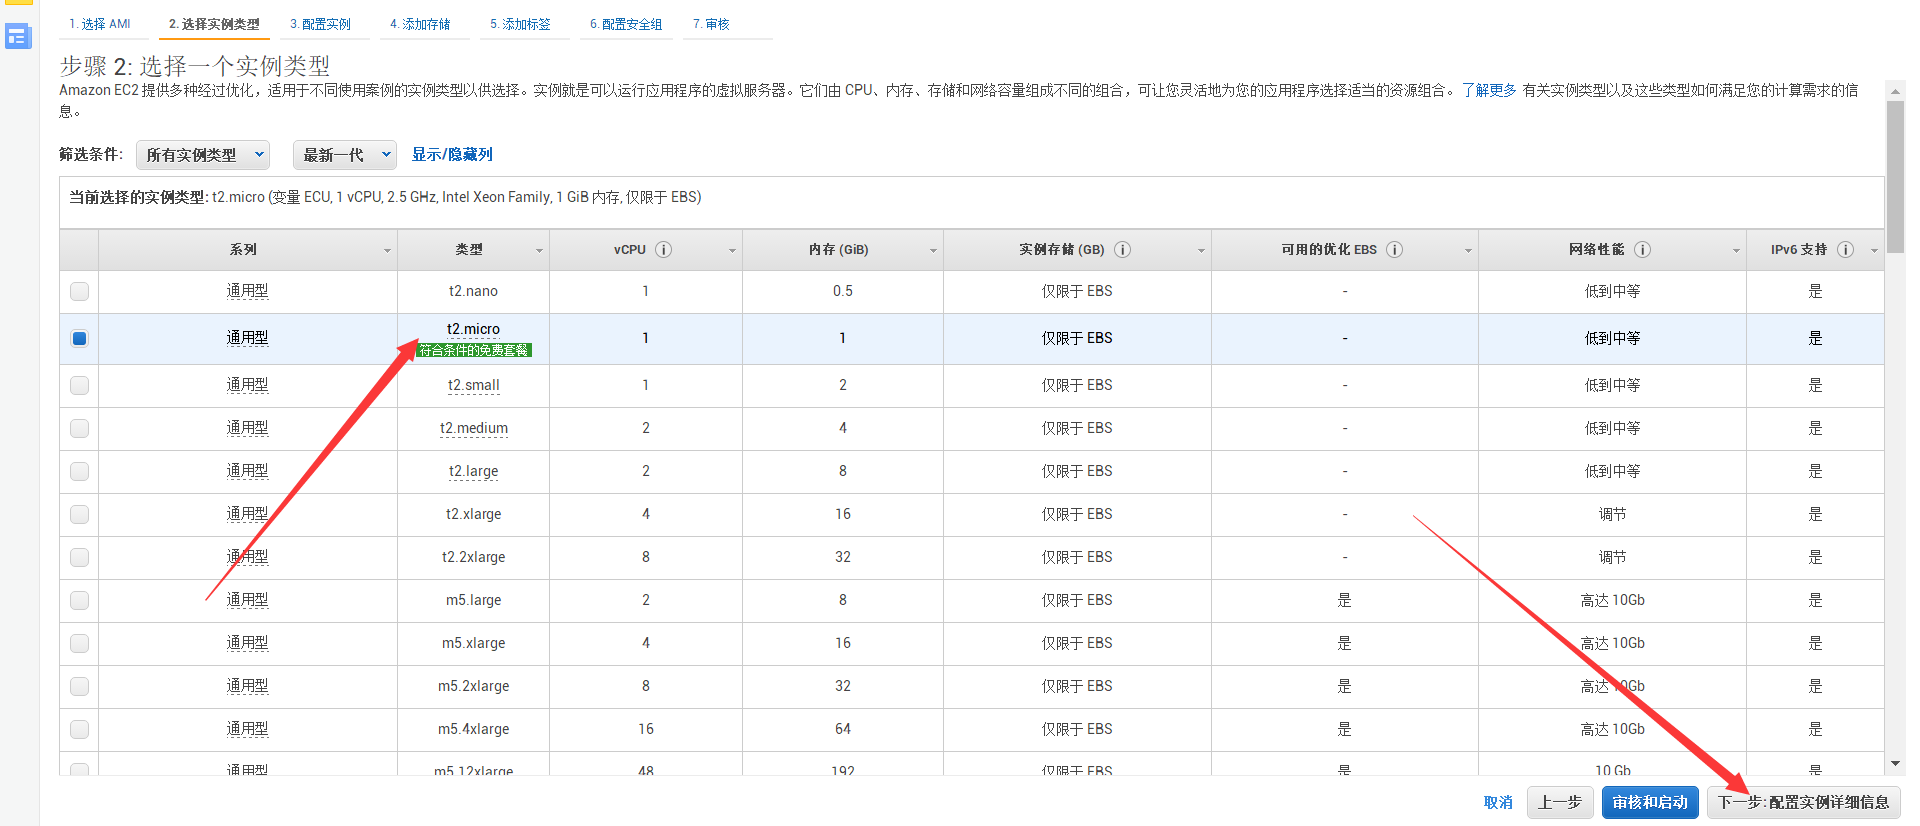Click the scroll-up arrow of the table
Image resolution: width=1920 pixels, height=826 pixels.
pos(1895,91)
